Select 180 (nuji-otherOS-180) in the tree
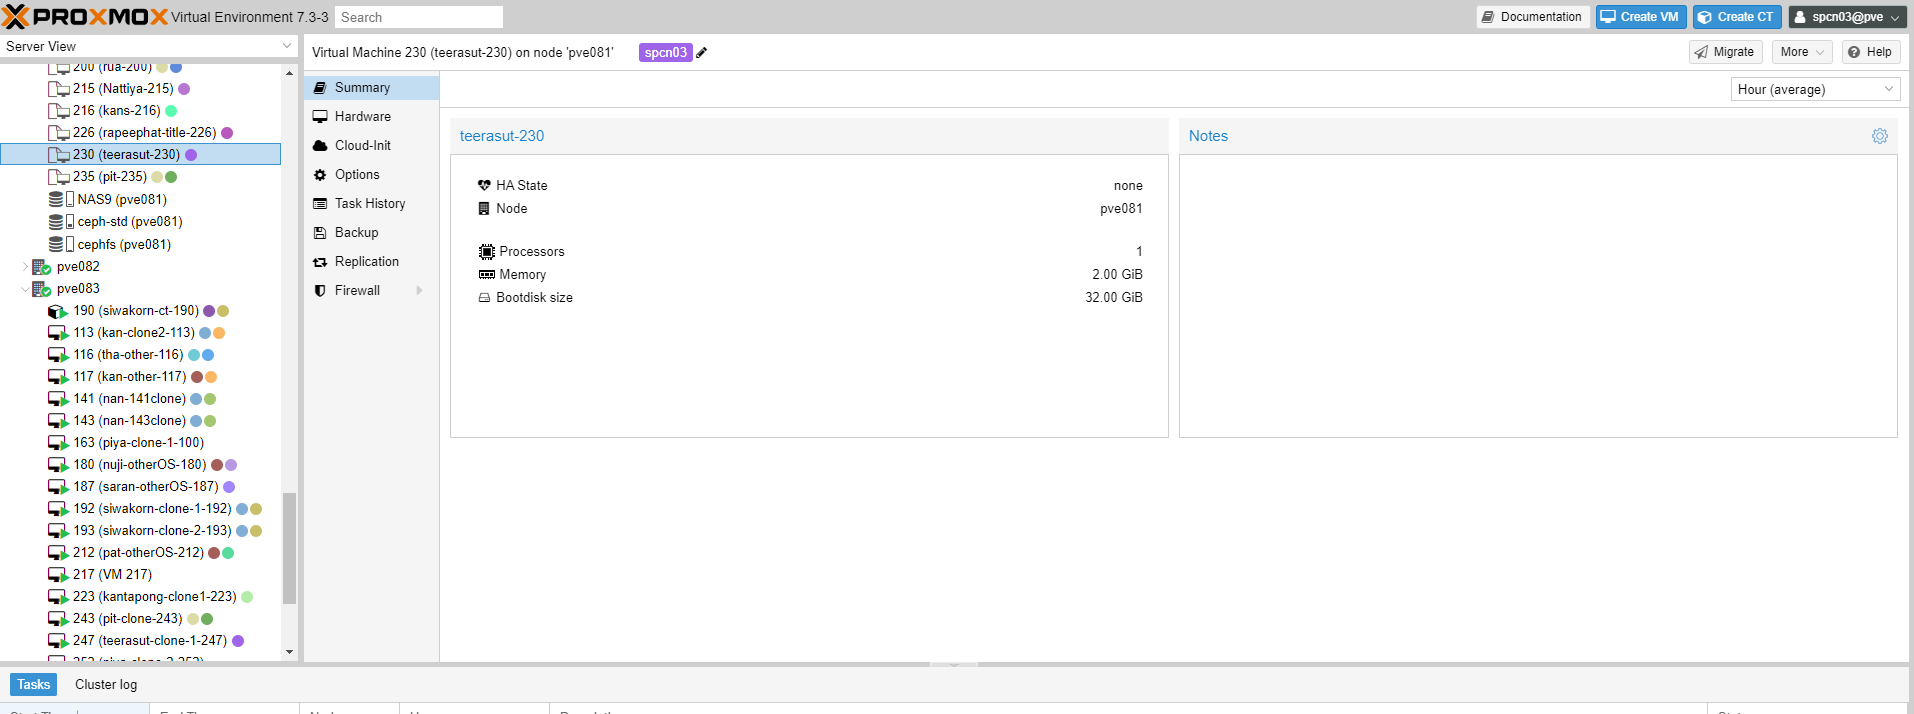 [x=140, y=465]
